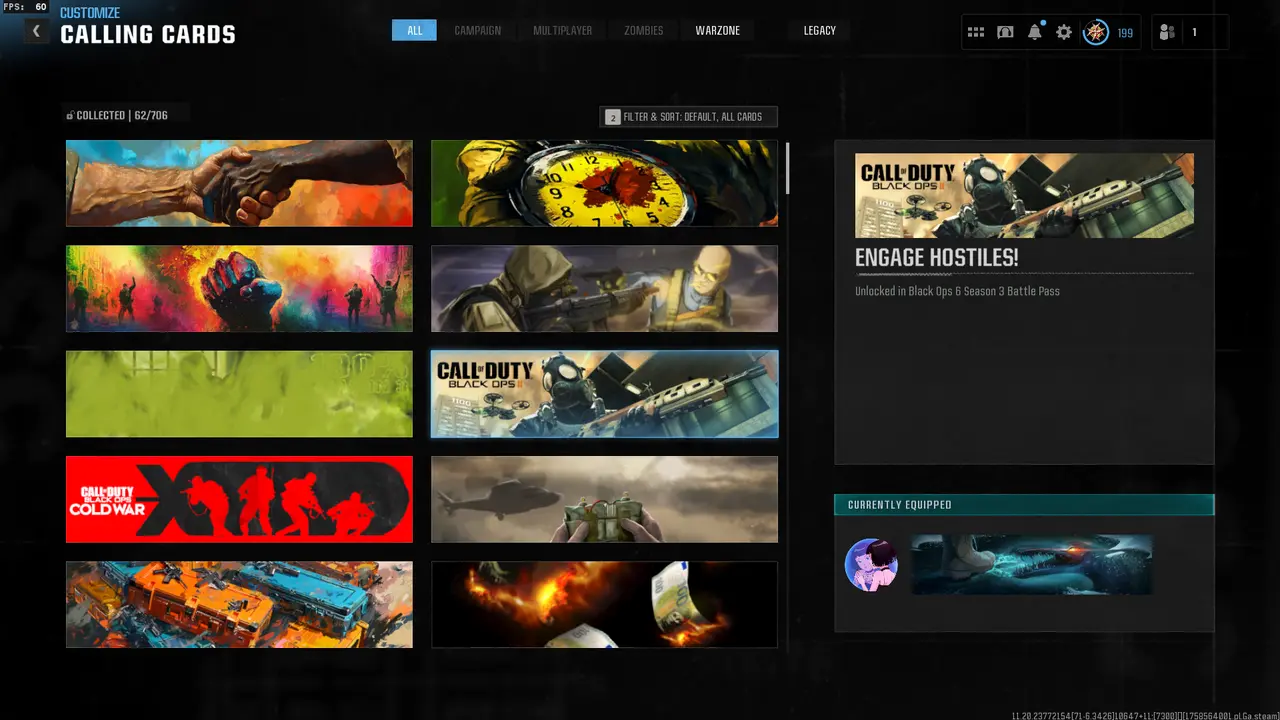Open the settings gear icon
Image resolution: width=1280 pixels, height=720 pixels.
click(x=1064, y=32)
